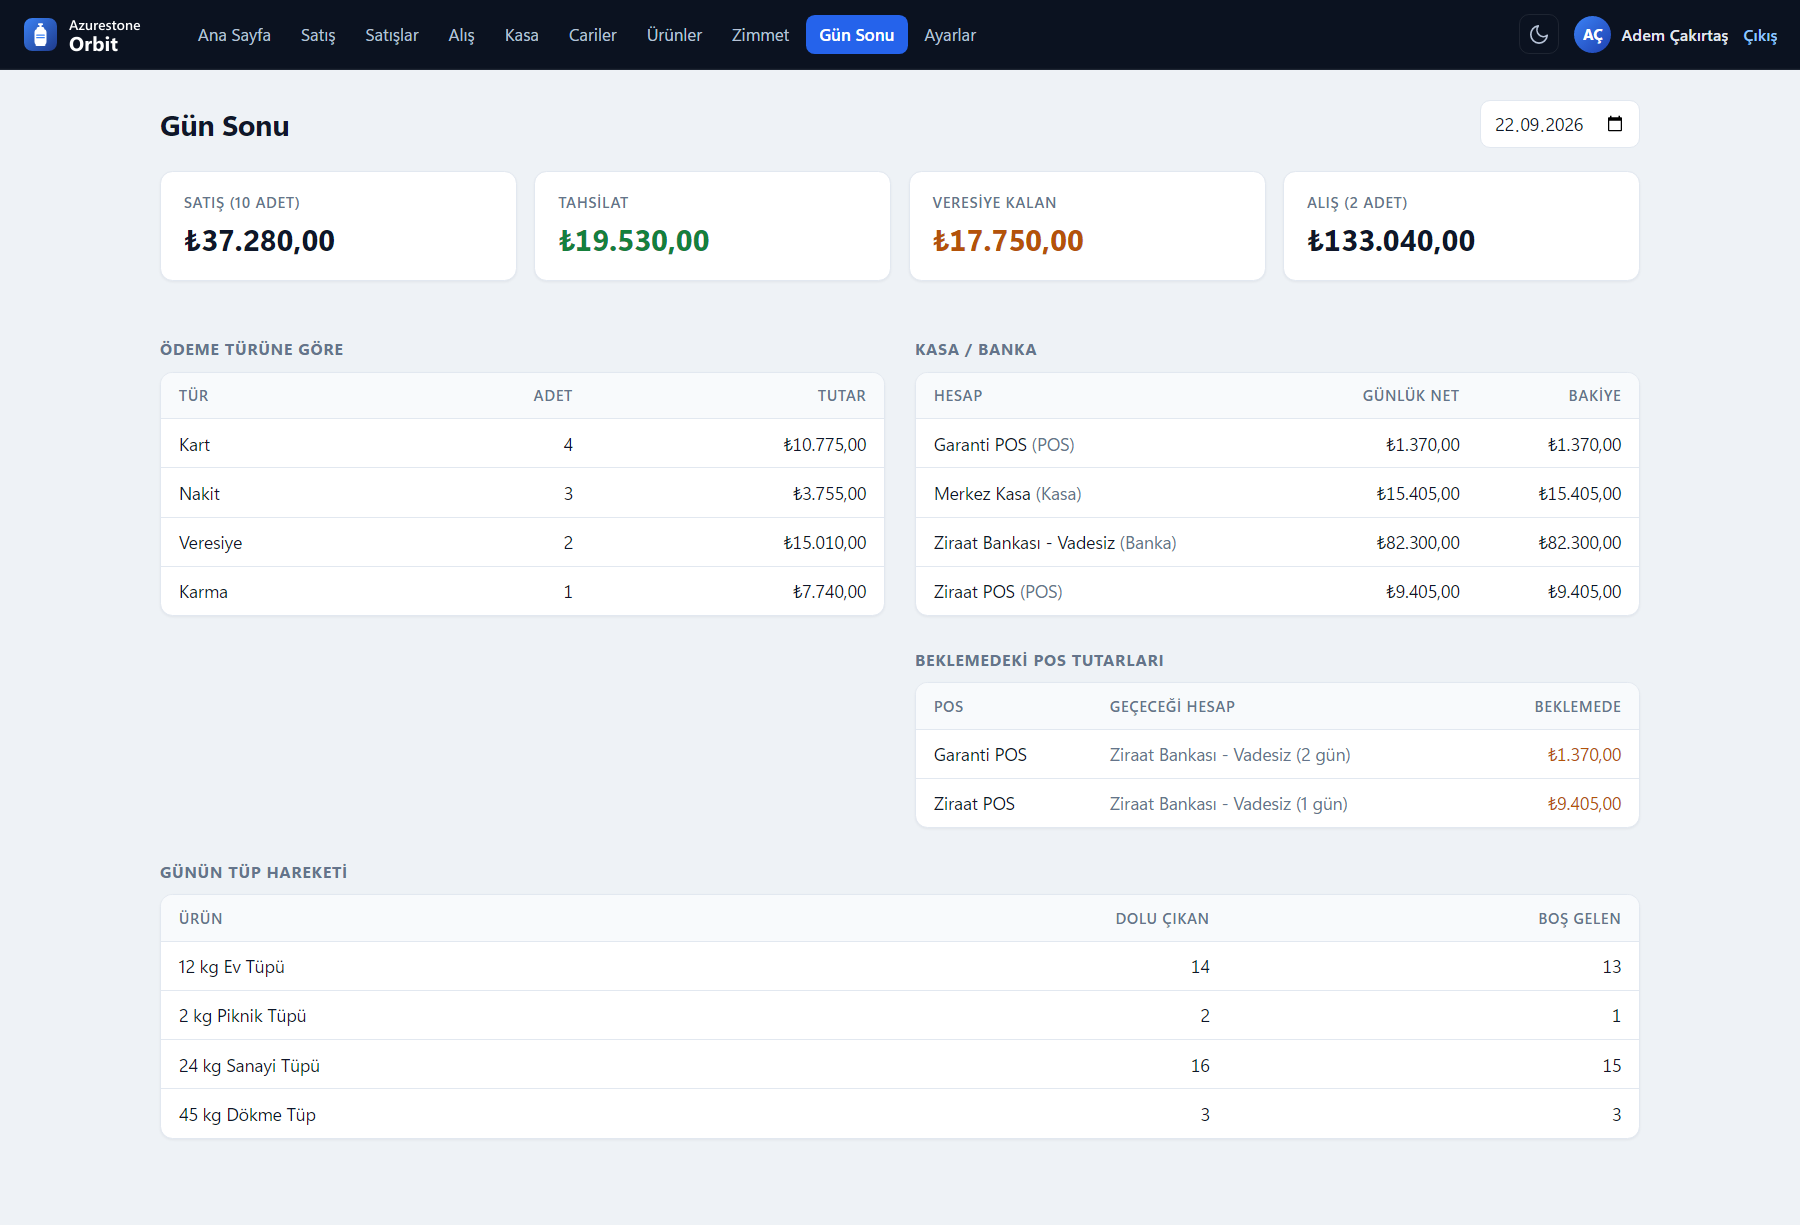
Task: Select the 24 kg Sanayi Tüpü row
Action: tap(900, 1065)
